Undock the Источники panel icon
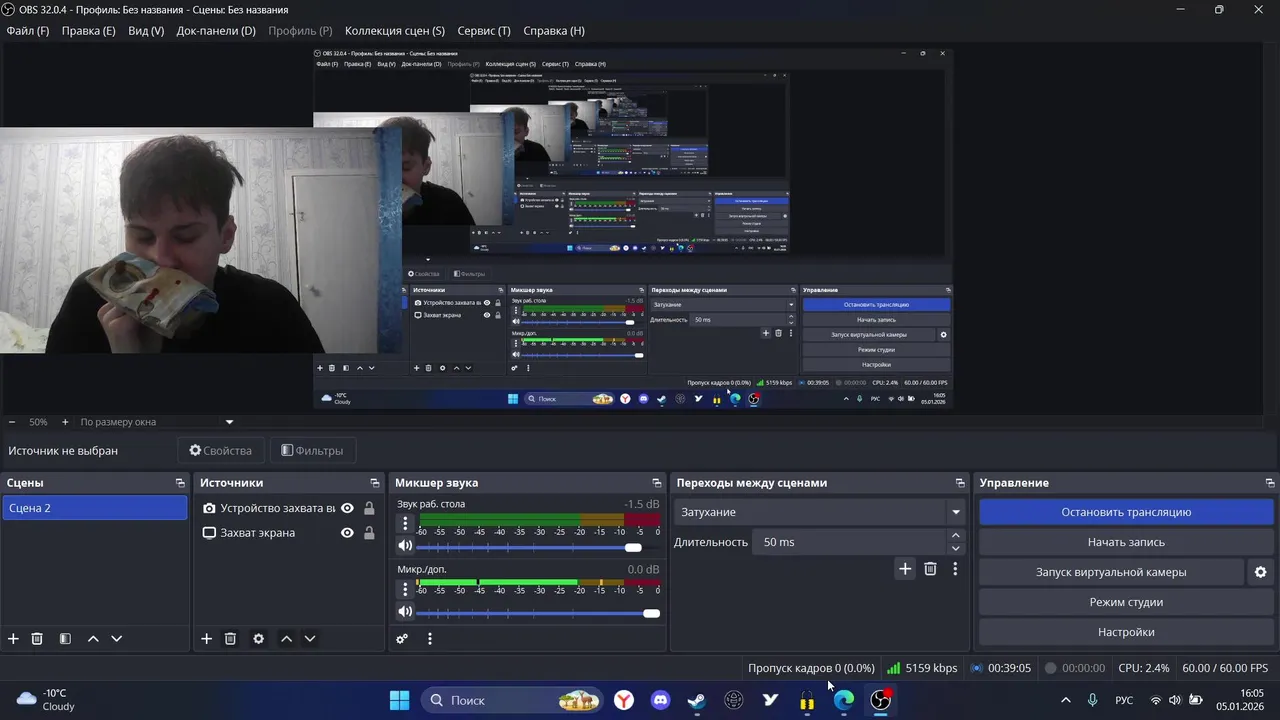Viewport: 1280px width, 720px height. (x=375, y=483)
